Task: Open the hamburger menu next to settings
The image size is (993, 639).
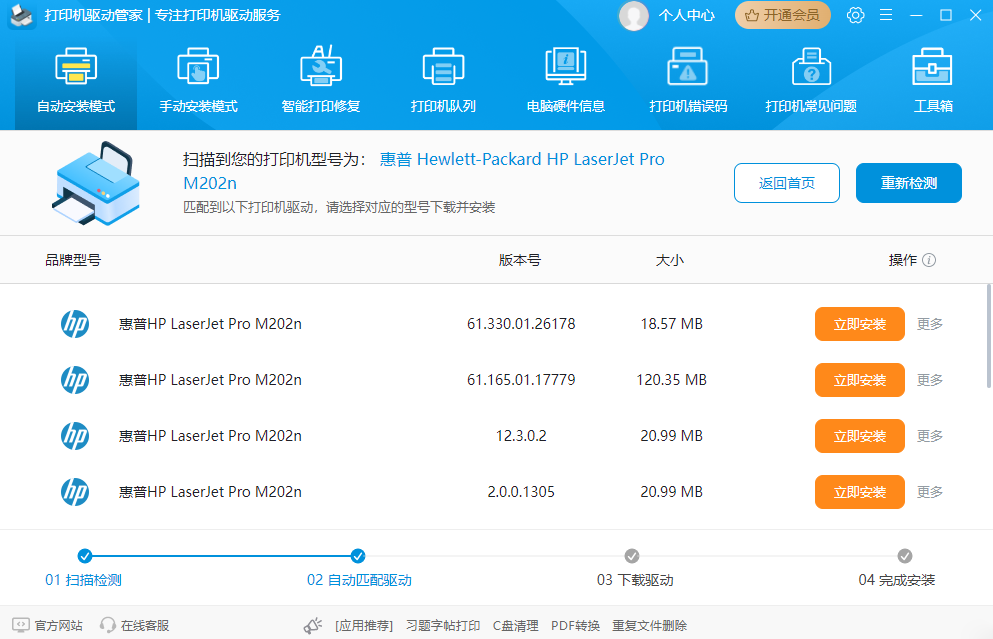Action: tap(886, 15)
